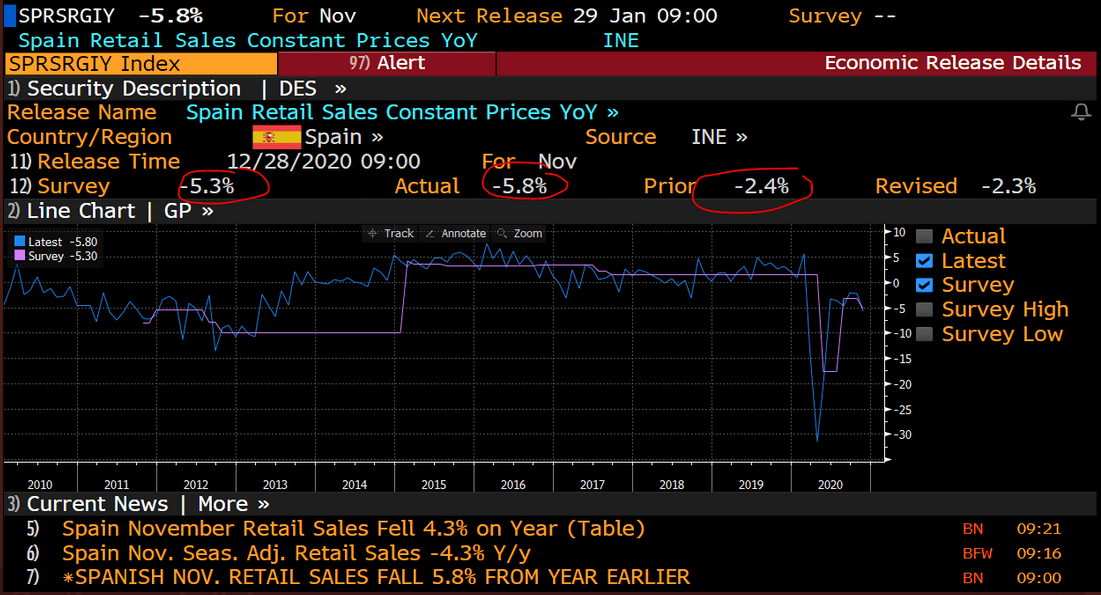Tick the Survey Low checkbox
The image size is (1101, 595).
click(x=924, y=334)
